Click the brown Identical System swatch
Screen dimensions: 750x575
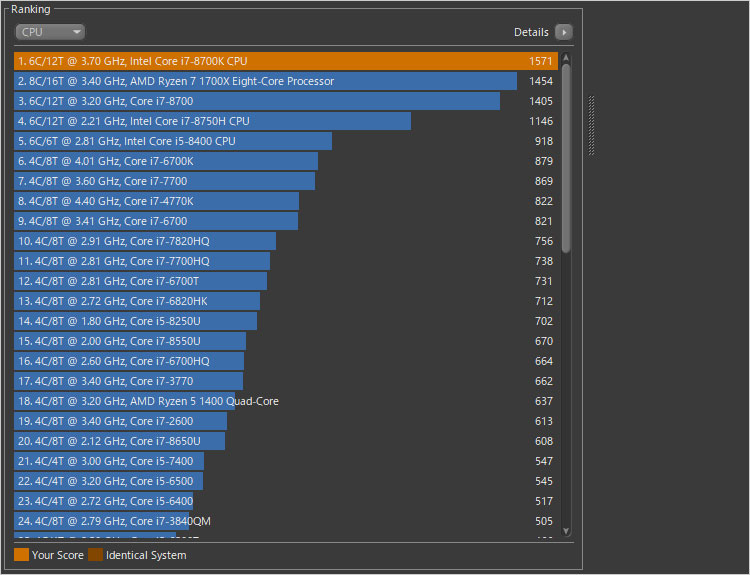[x=95, y=555]
